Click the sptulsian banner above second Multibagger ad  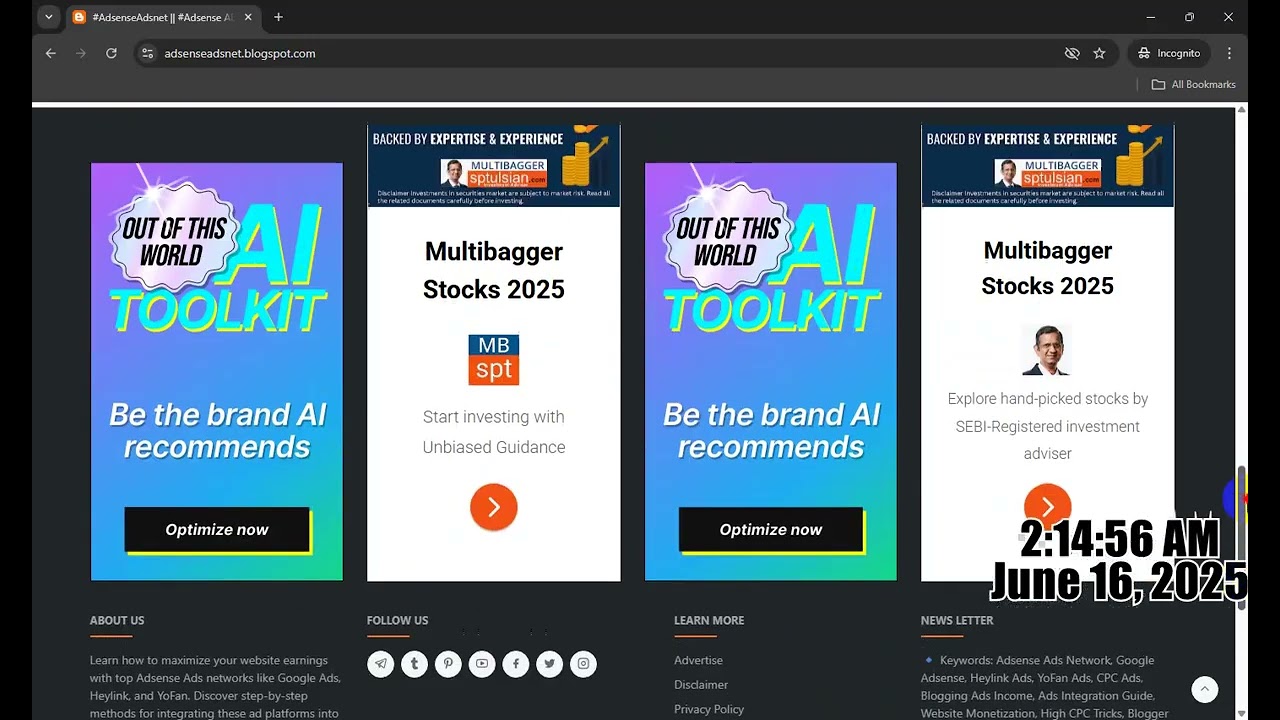pyautogui.click(x=1047, y=166)
